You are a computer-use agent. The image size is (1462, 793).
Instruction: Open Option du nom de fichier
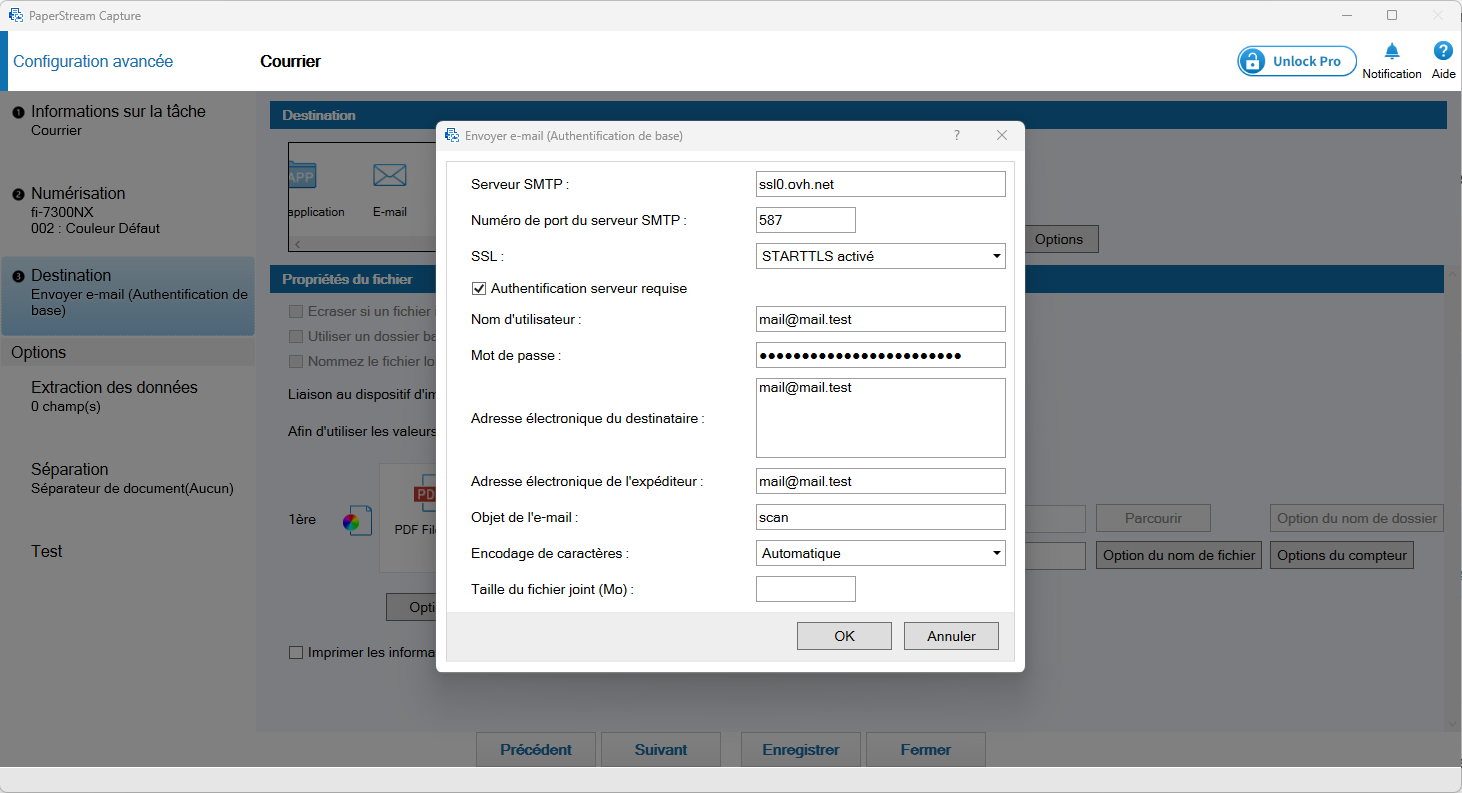click(1179, 555)
